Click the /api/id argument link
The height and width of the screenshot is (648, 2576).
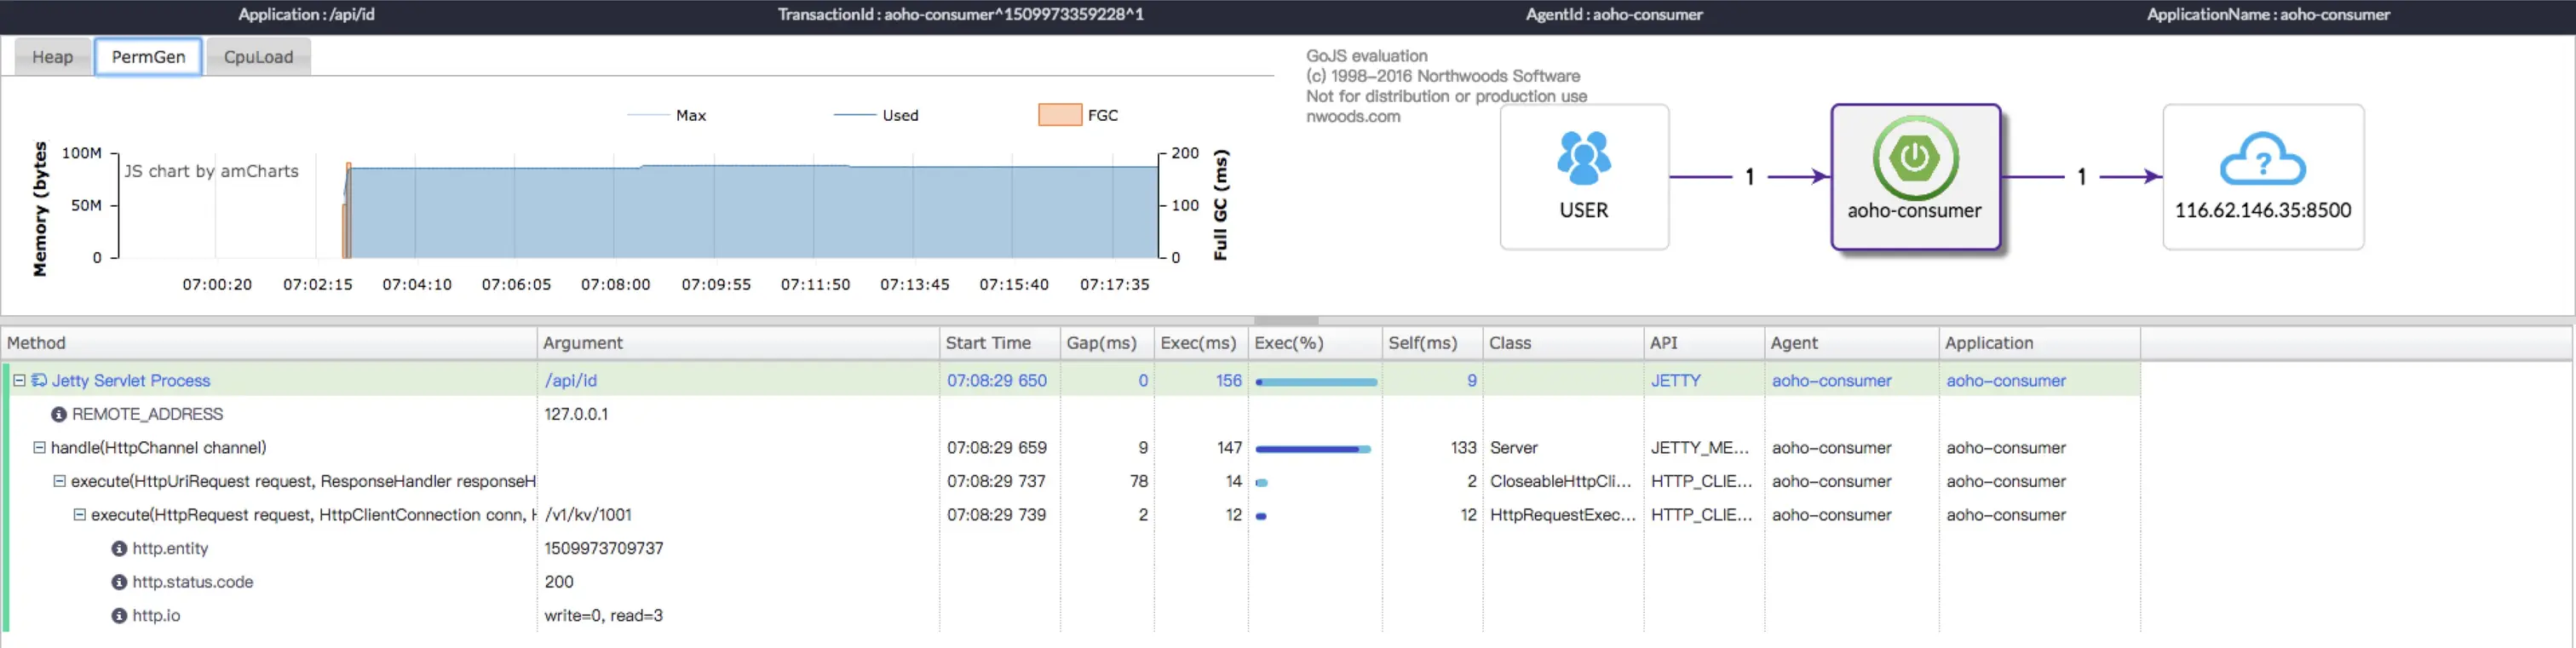click(x=570, y=380)
